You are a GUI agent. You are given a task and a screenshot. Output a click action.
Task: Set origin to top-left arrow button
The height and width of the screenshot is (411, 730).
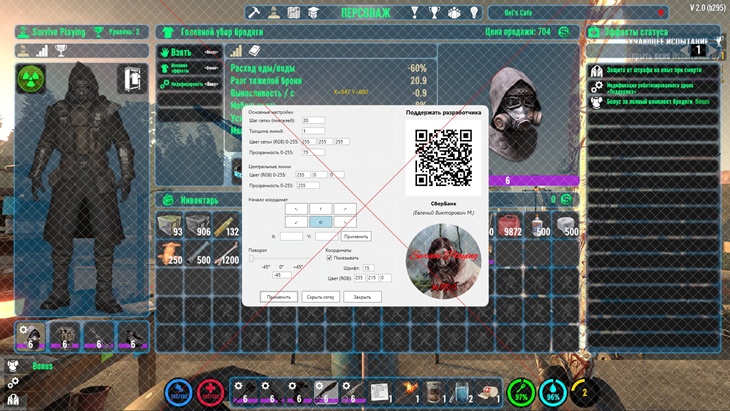tap(297, 209)
